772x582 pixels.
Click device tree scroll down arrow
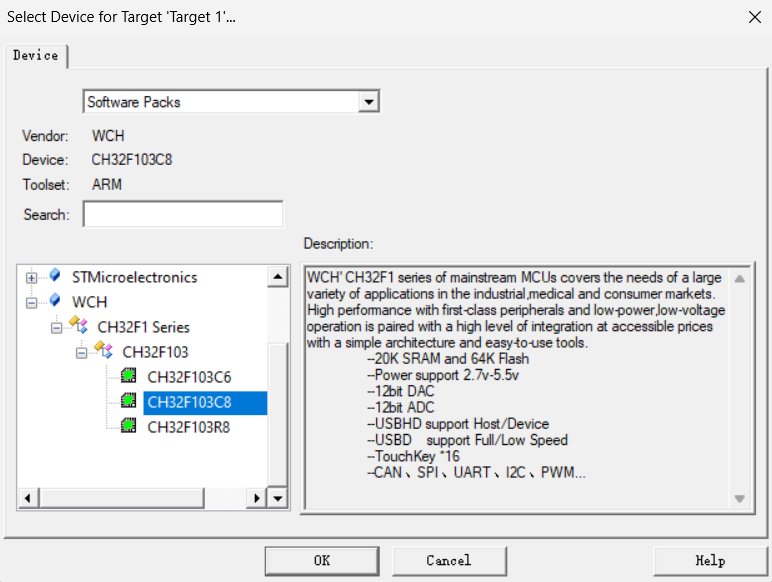pyautogui.click(x=278, y=498)
